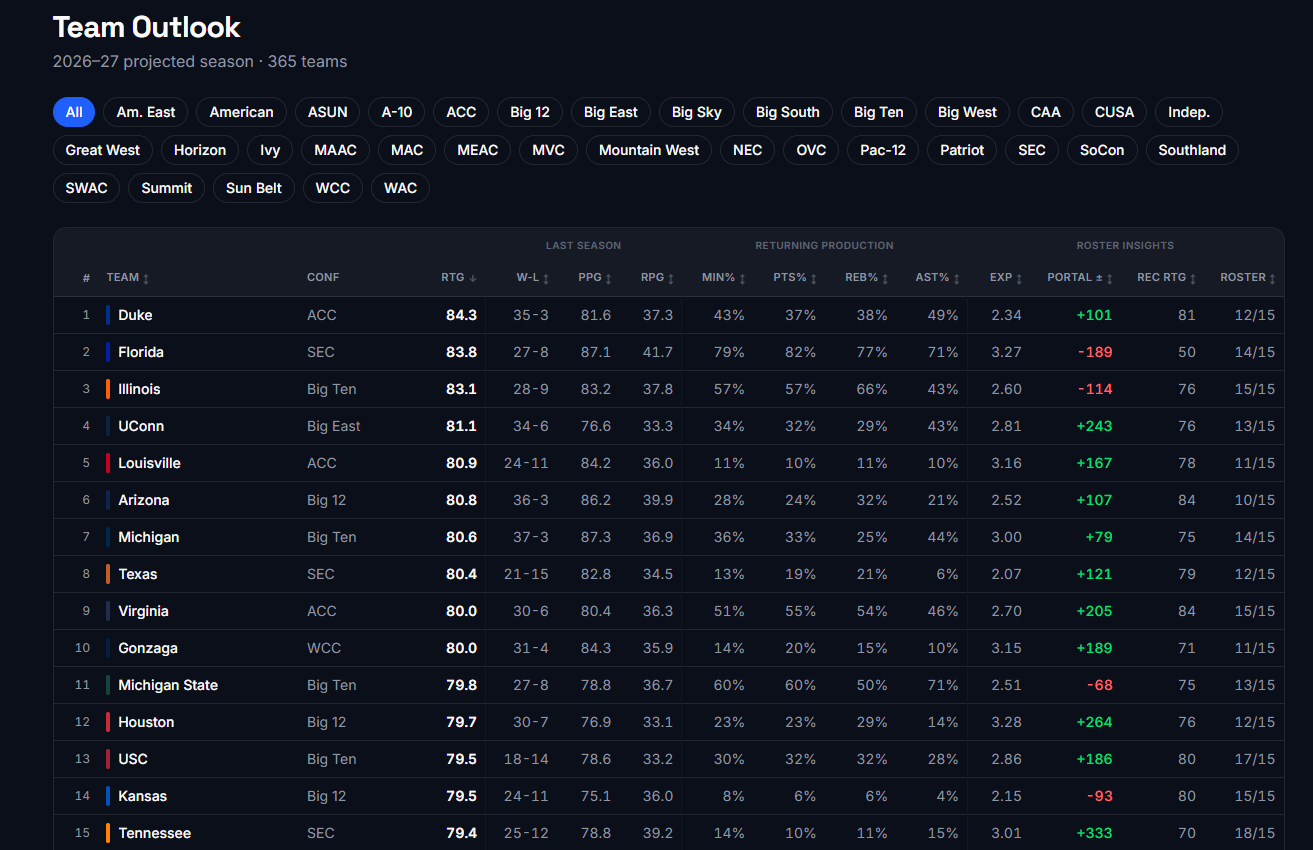
Task: Choose the SWAC filter chip
Action: pyautogui.click(x=87, y=188)
